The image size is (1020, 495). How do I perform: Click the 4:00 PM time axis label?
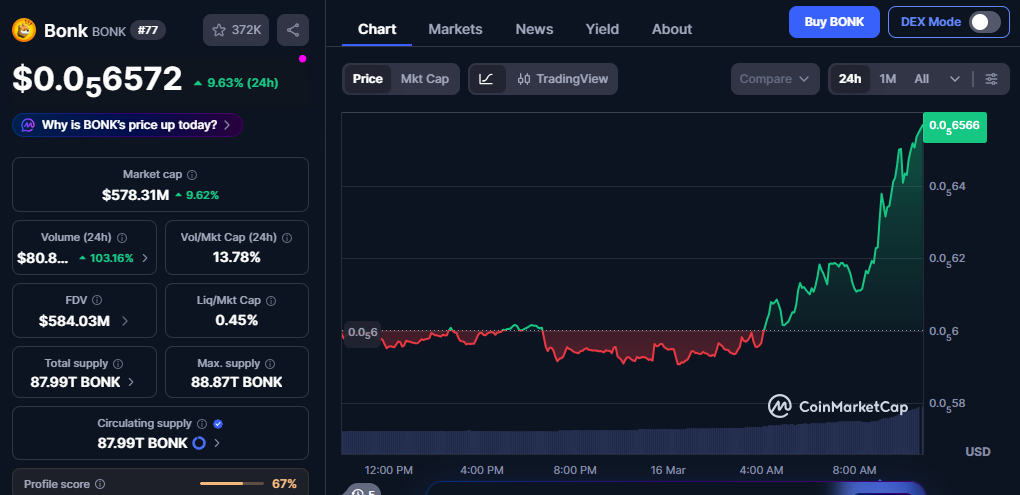pos(481,470)
